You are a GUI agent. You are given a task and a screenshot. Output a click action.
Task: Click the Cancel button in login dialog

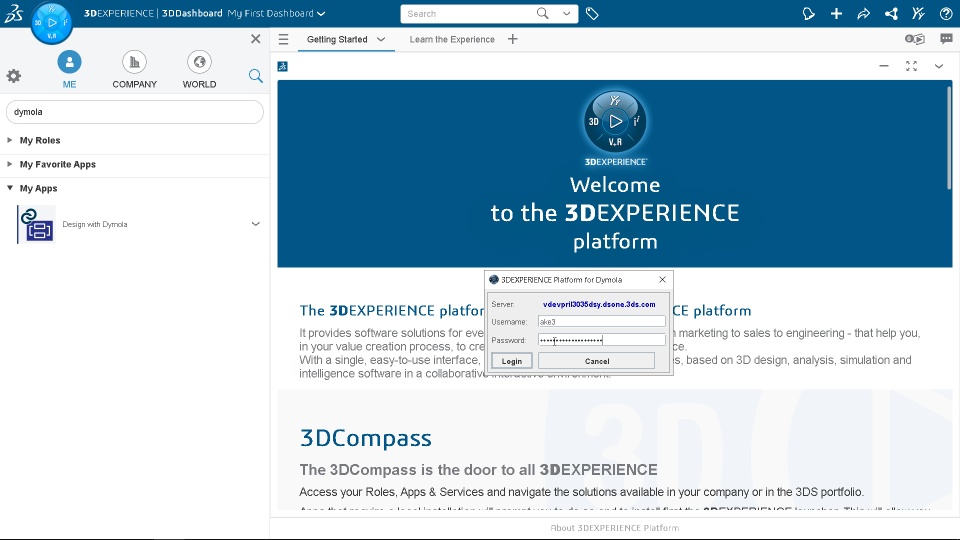point(596,361)
